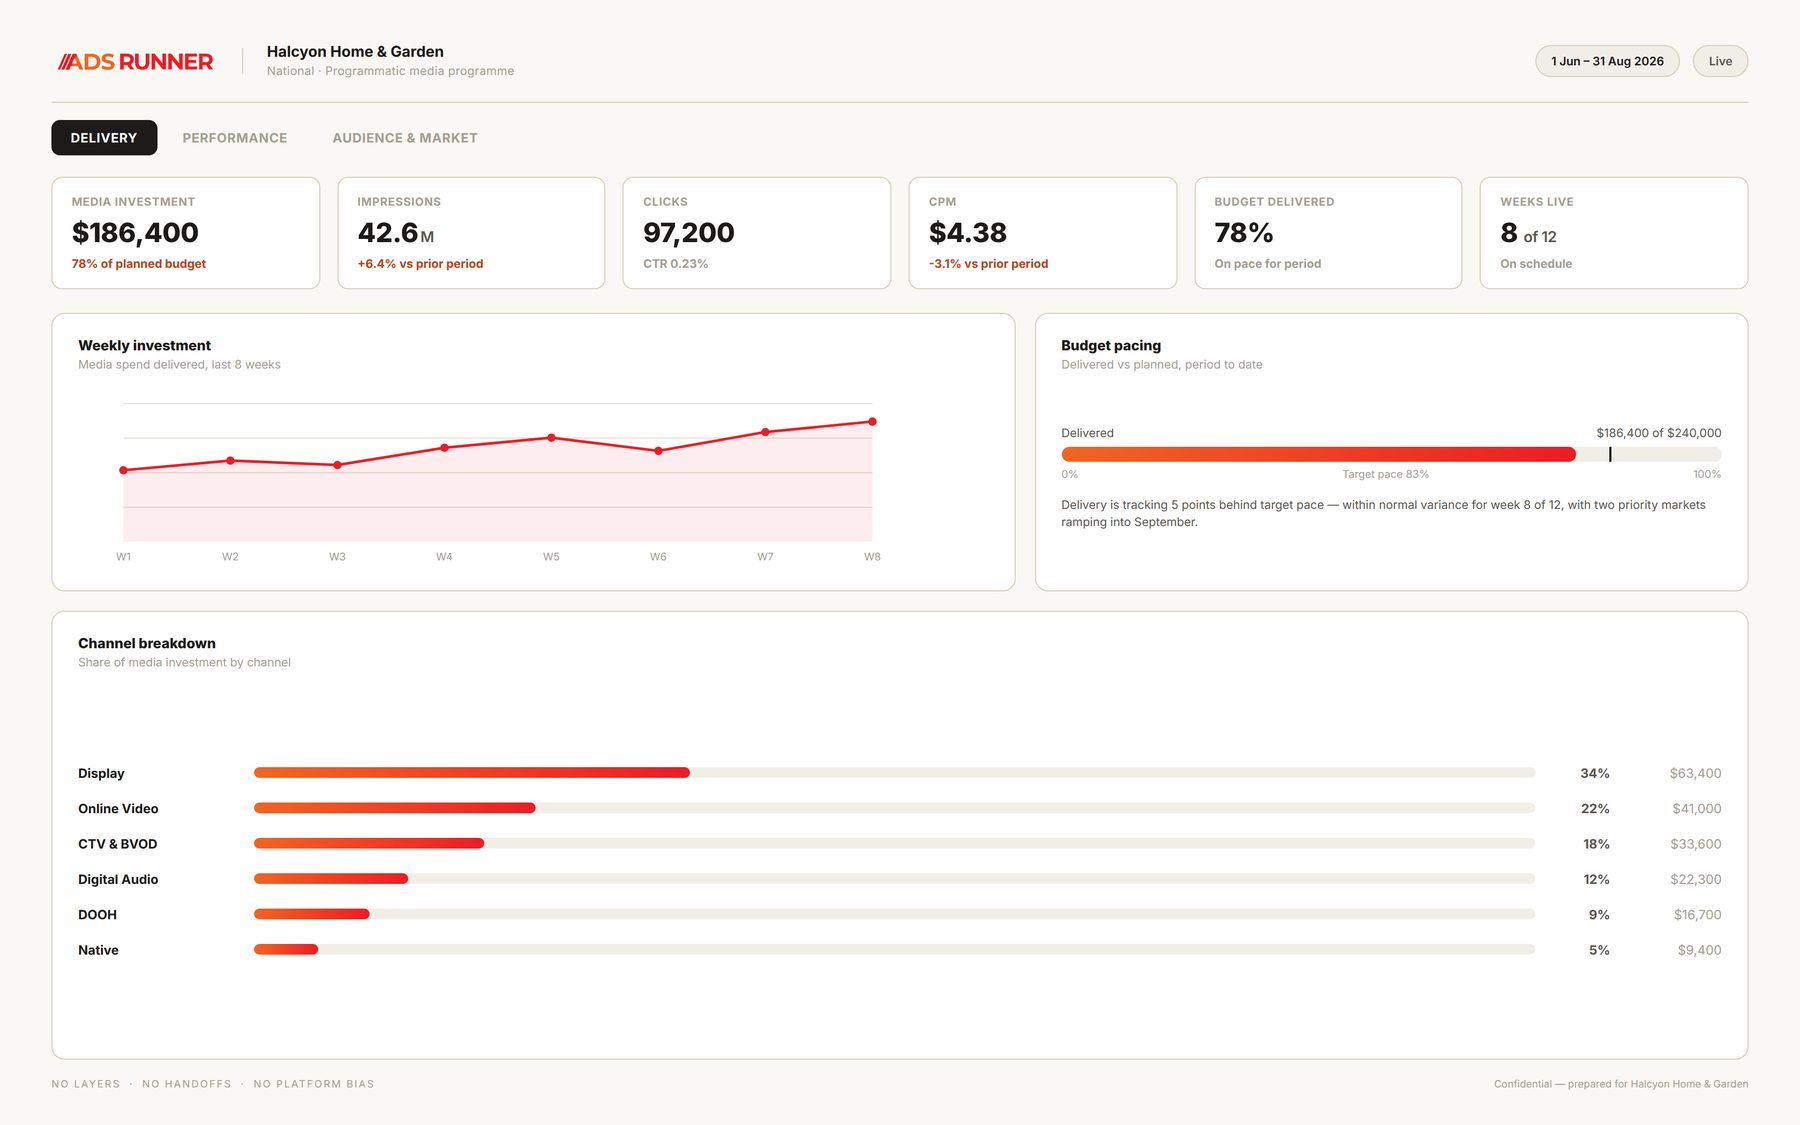Click the Display channel label
This screenshot has height=1125, width=1800.
[102, 774]
